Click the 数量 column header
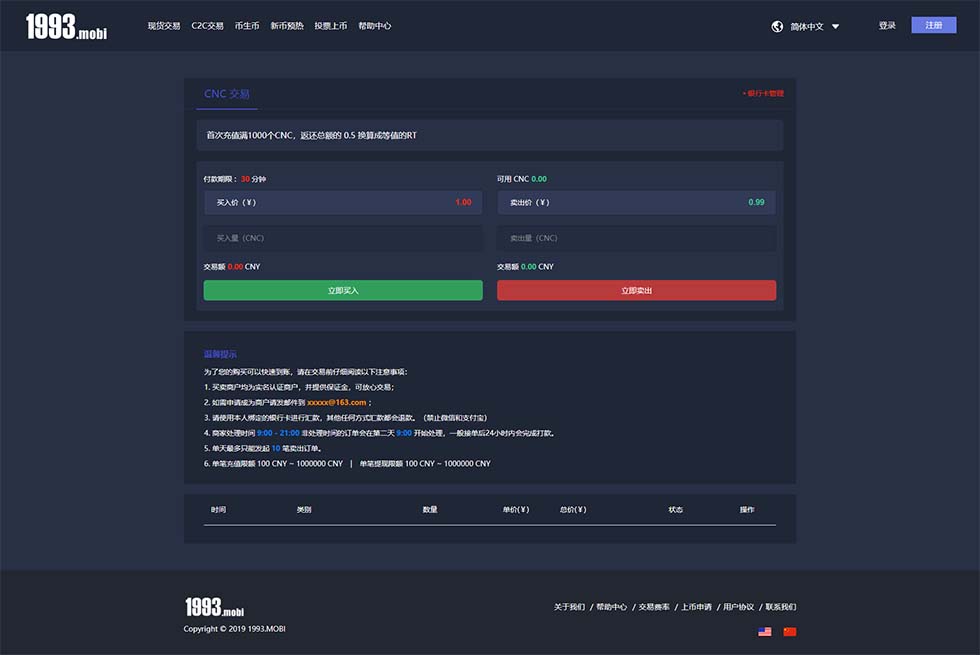The width and height of the screenshot is (980, 655). (x=430, y=510)
